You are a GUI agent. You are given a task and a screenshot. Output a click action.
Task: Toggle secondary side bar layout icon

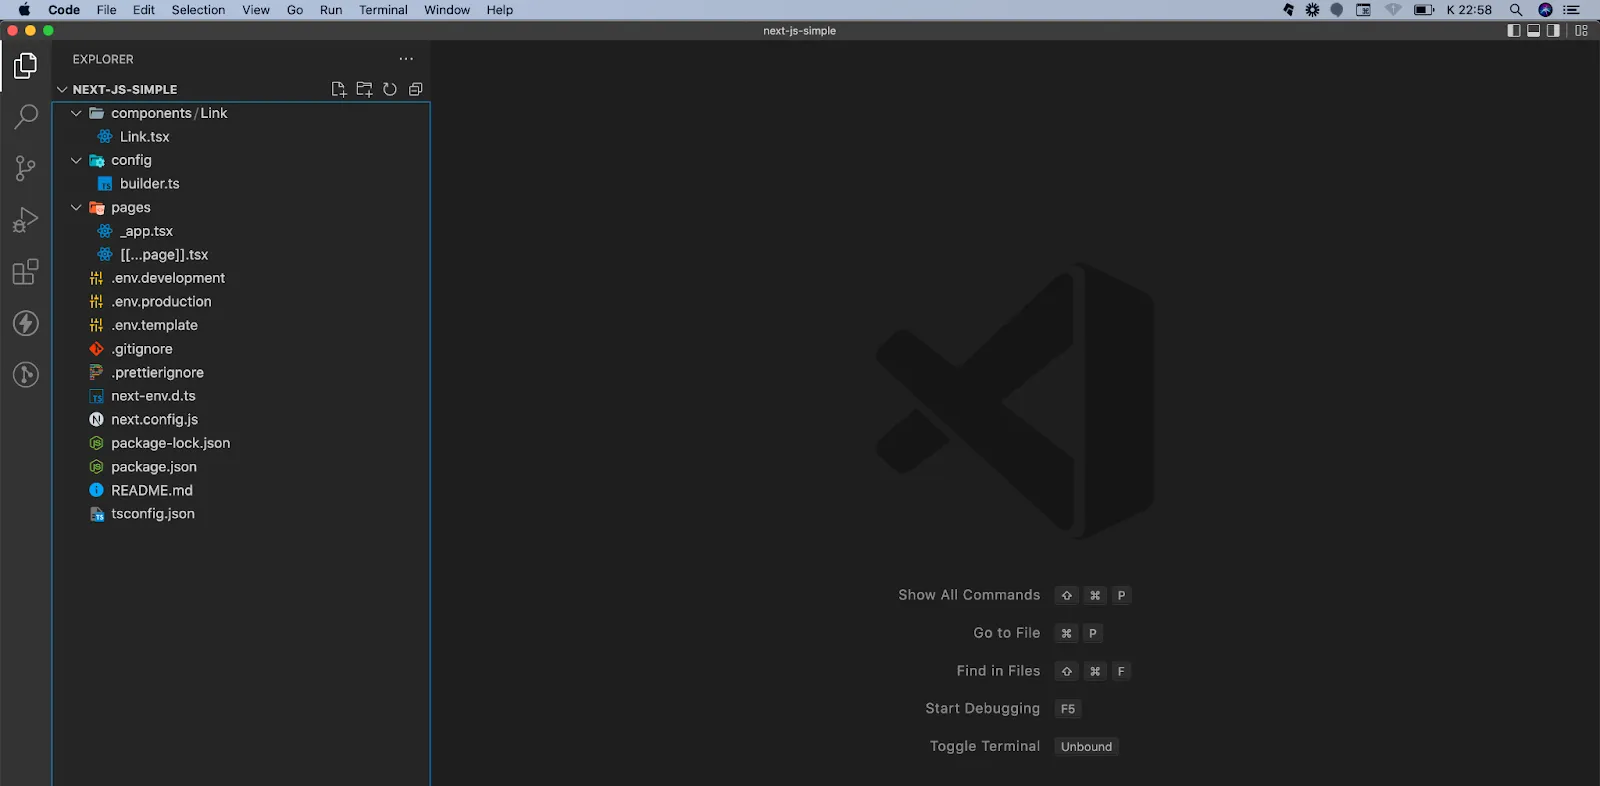pos(1553,31)
